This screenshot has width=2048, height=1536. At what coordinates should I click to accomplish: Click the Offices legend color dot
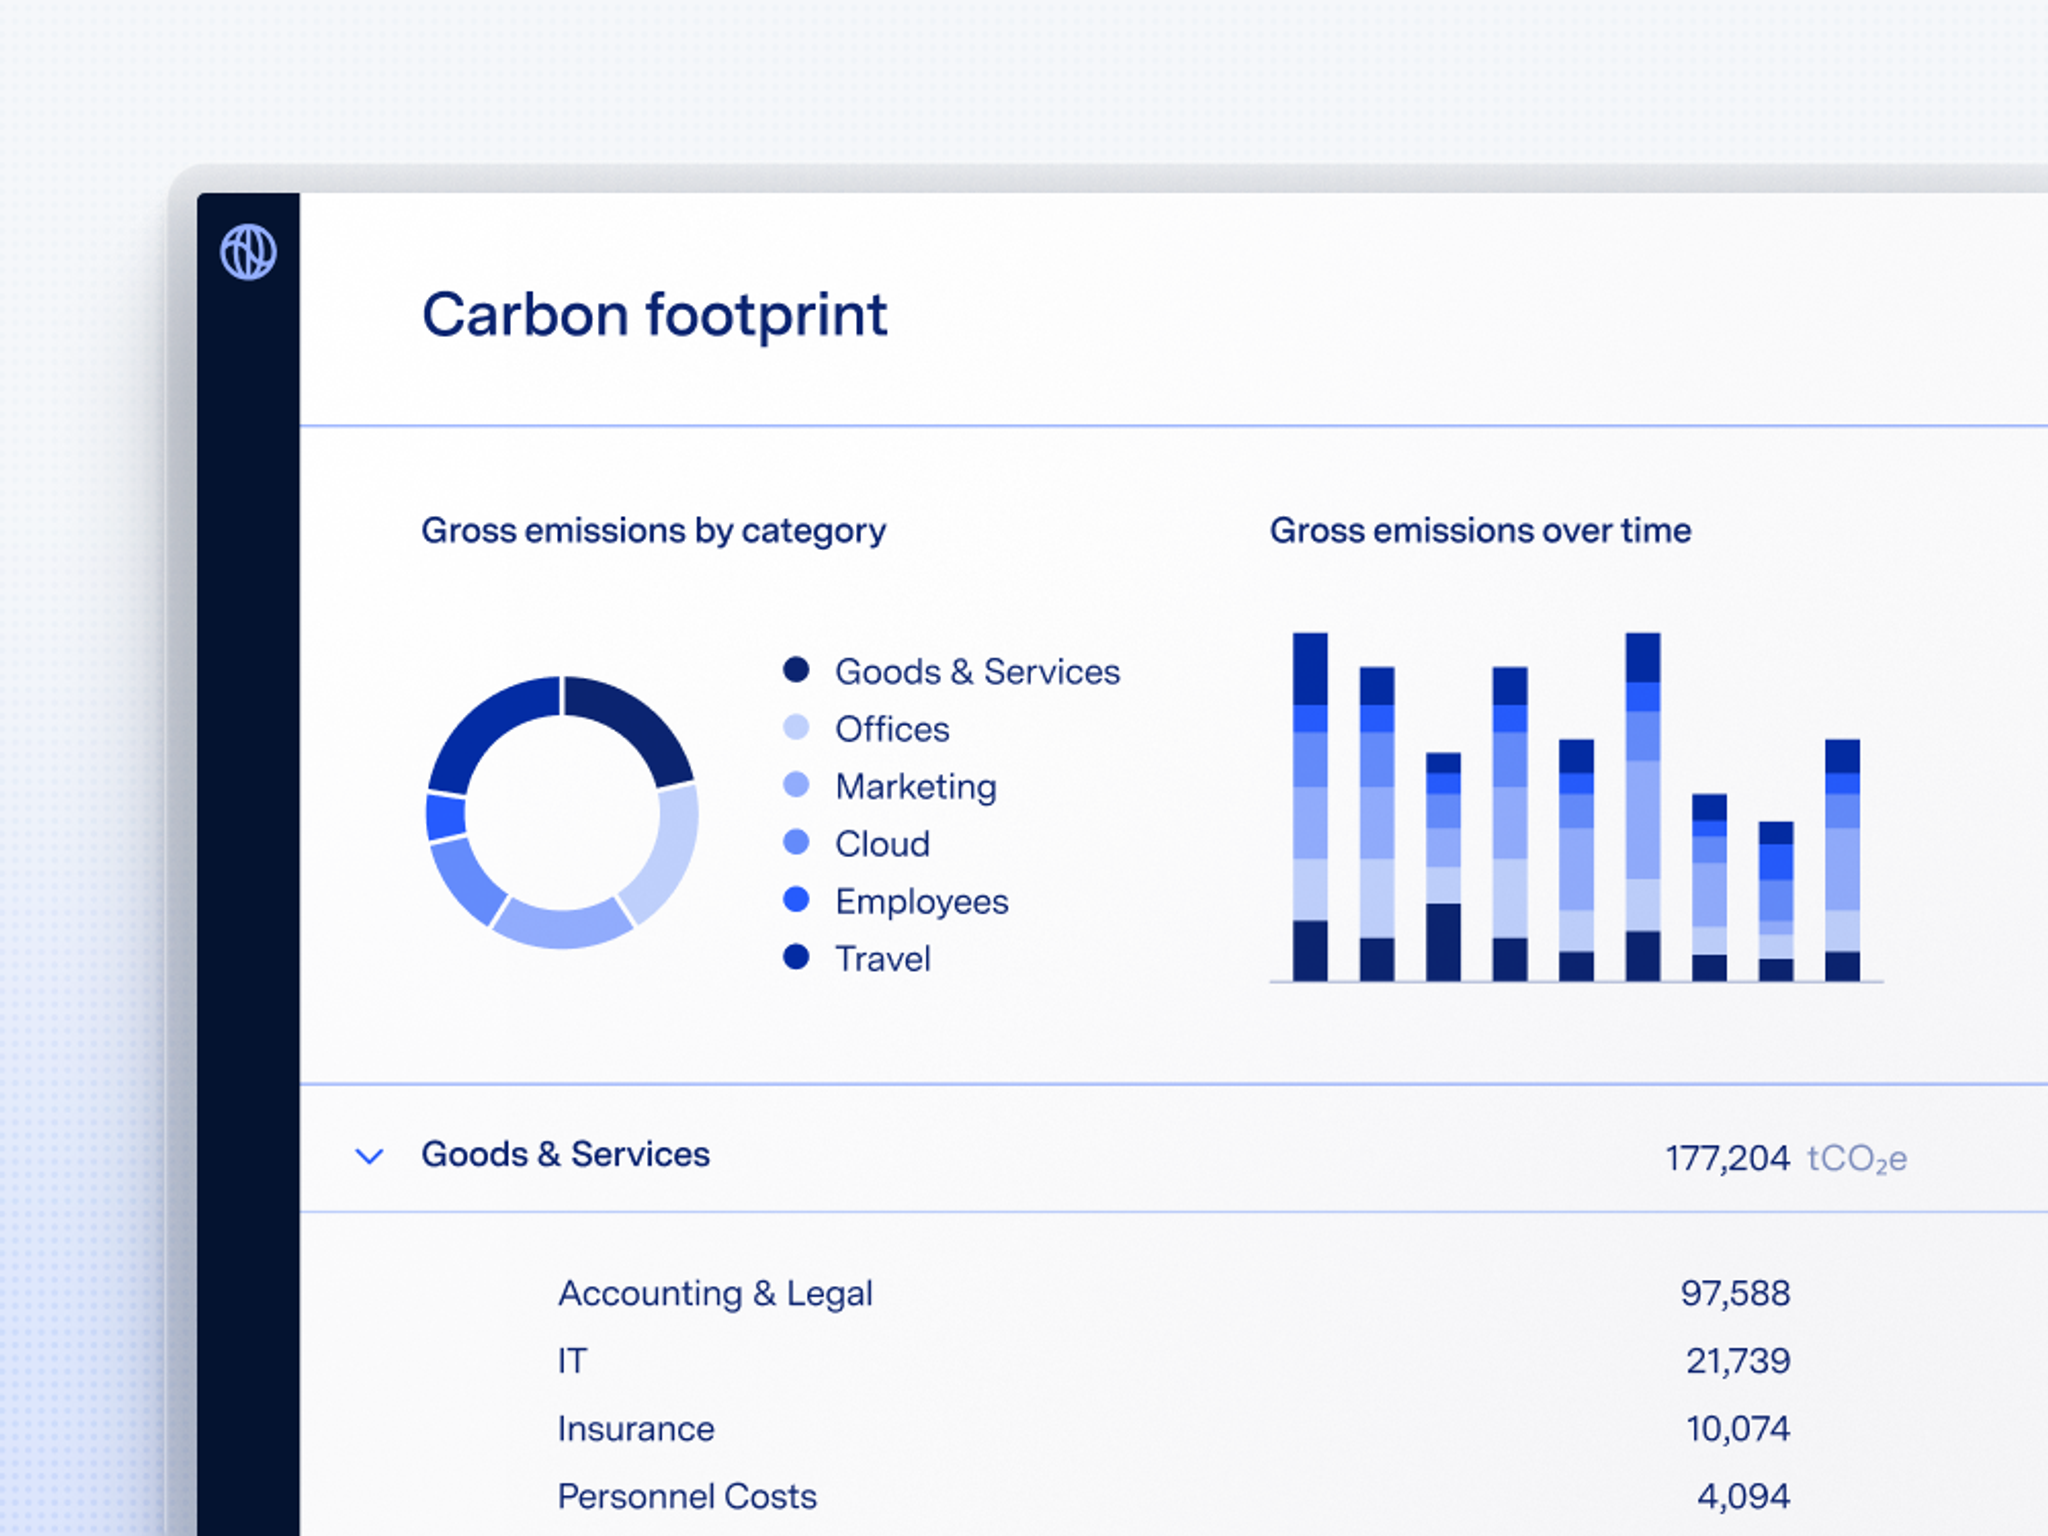pos(796,727)
